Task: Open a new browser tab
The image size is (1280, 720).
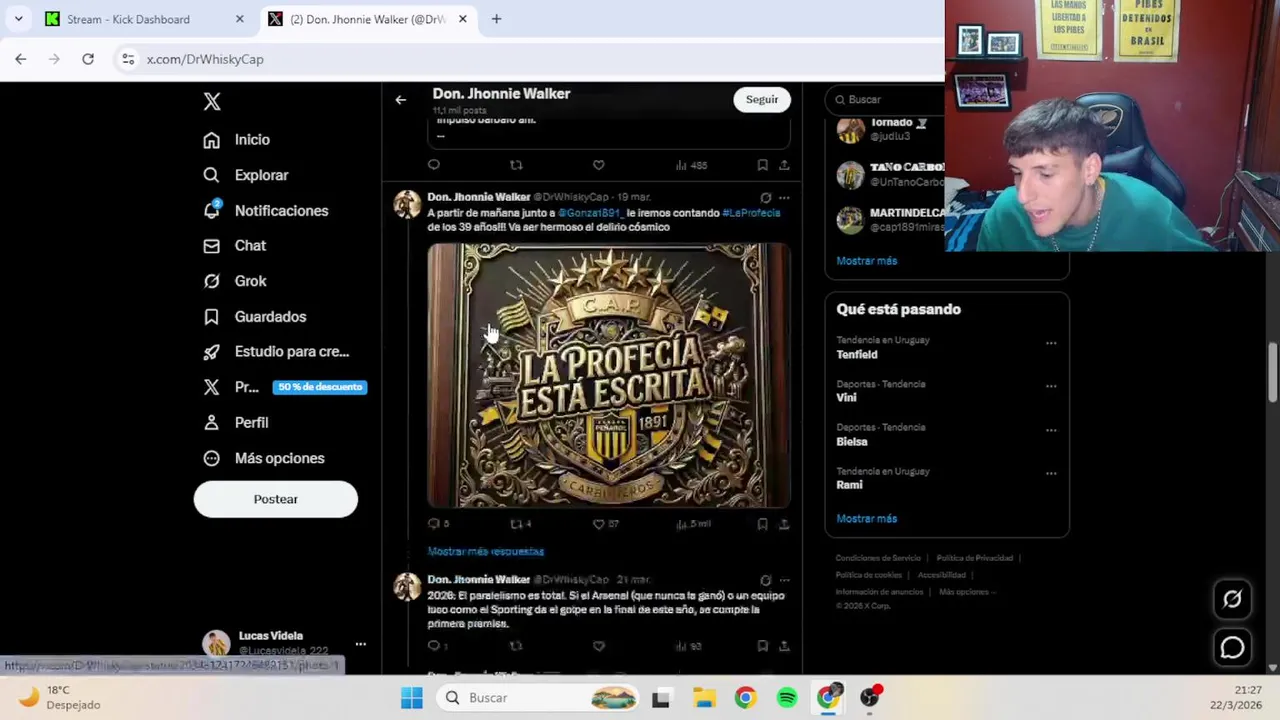Action: point(496,19)
